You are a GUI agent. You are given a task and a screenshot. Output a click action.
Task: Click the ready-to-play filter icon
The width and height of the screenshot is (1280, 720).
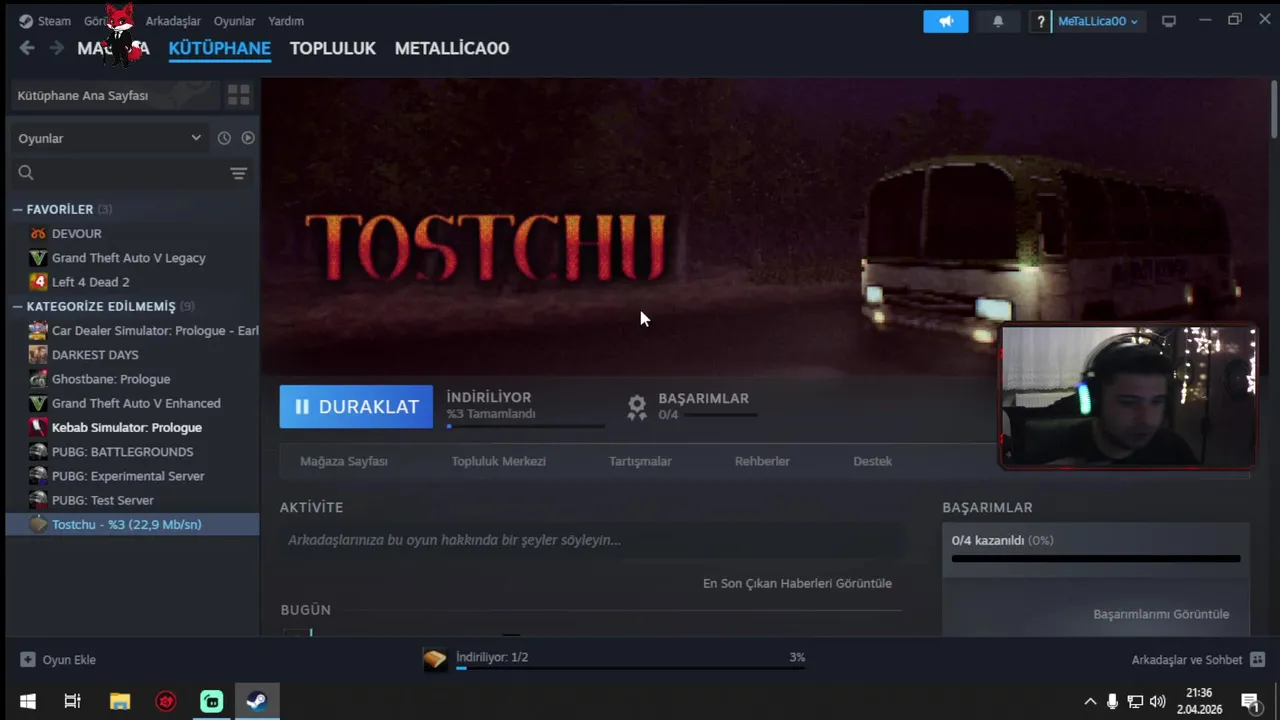click(248, 138)
